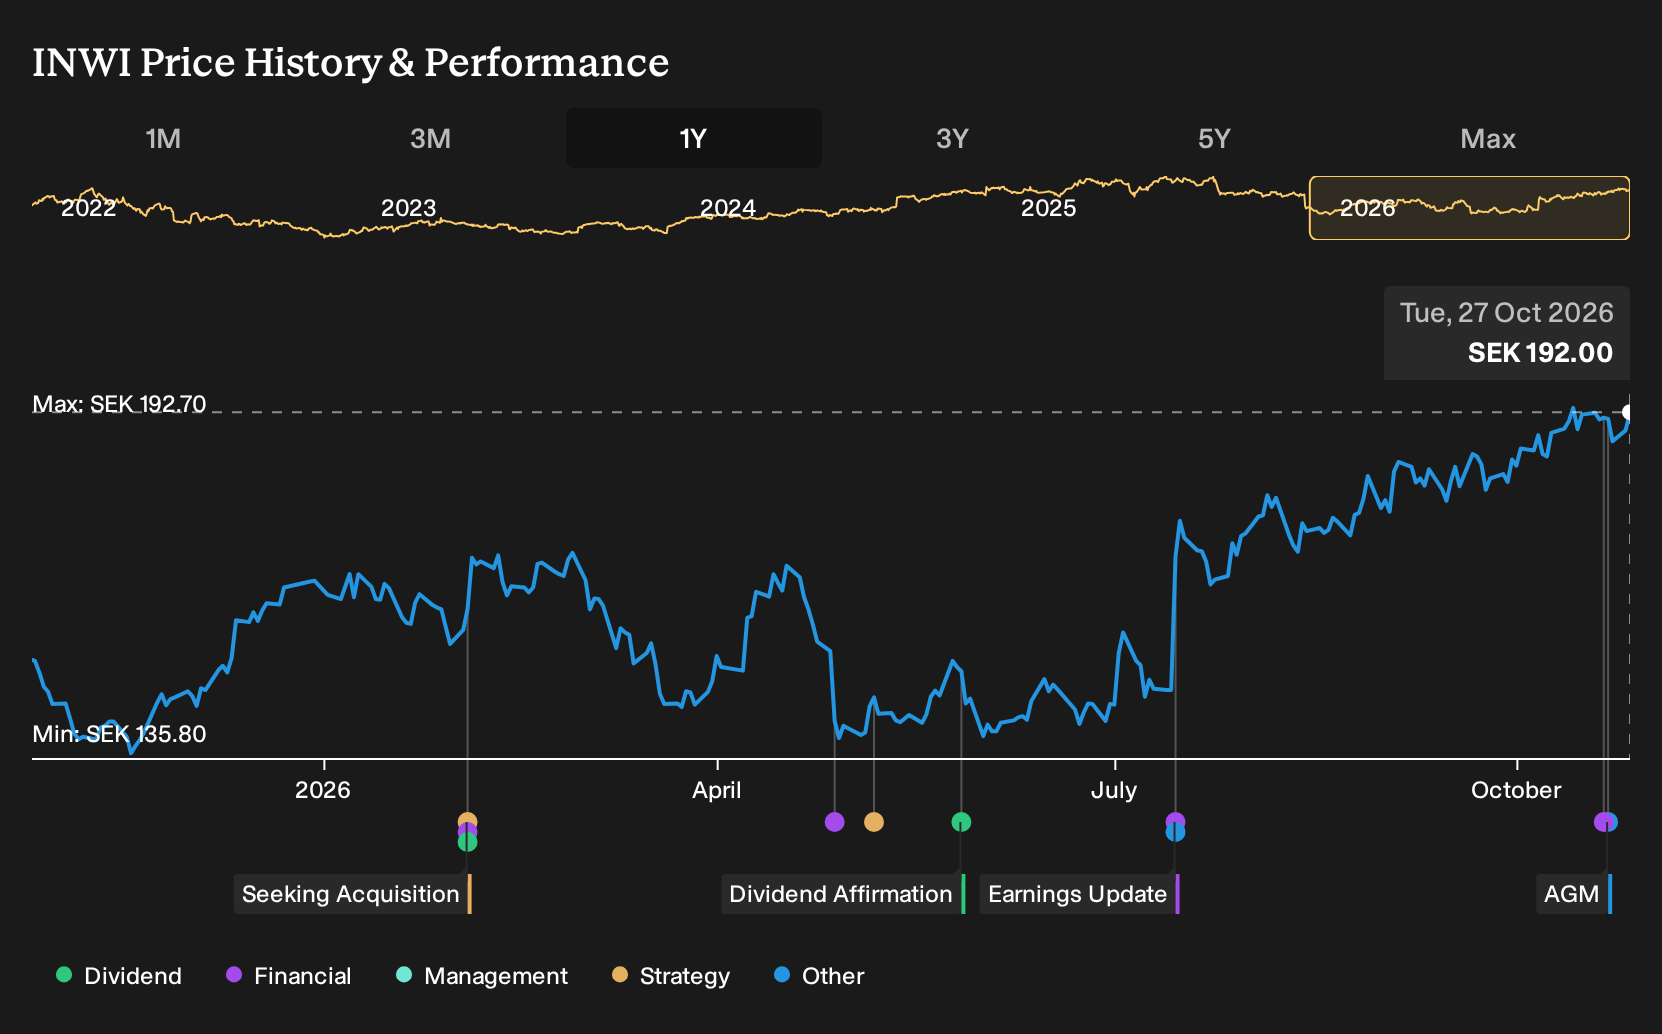Jump to 2023 in overview chart

408,208
